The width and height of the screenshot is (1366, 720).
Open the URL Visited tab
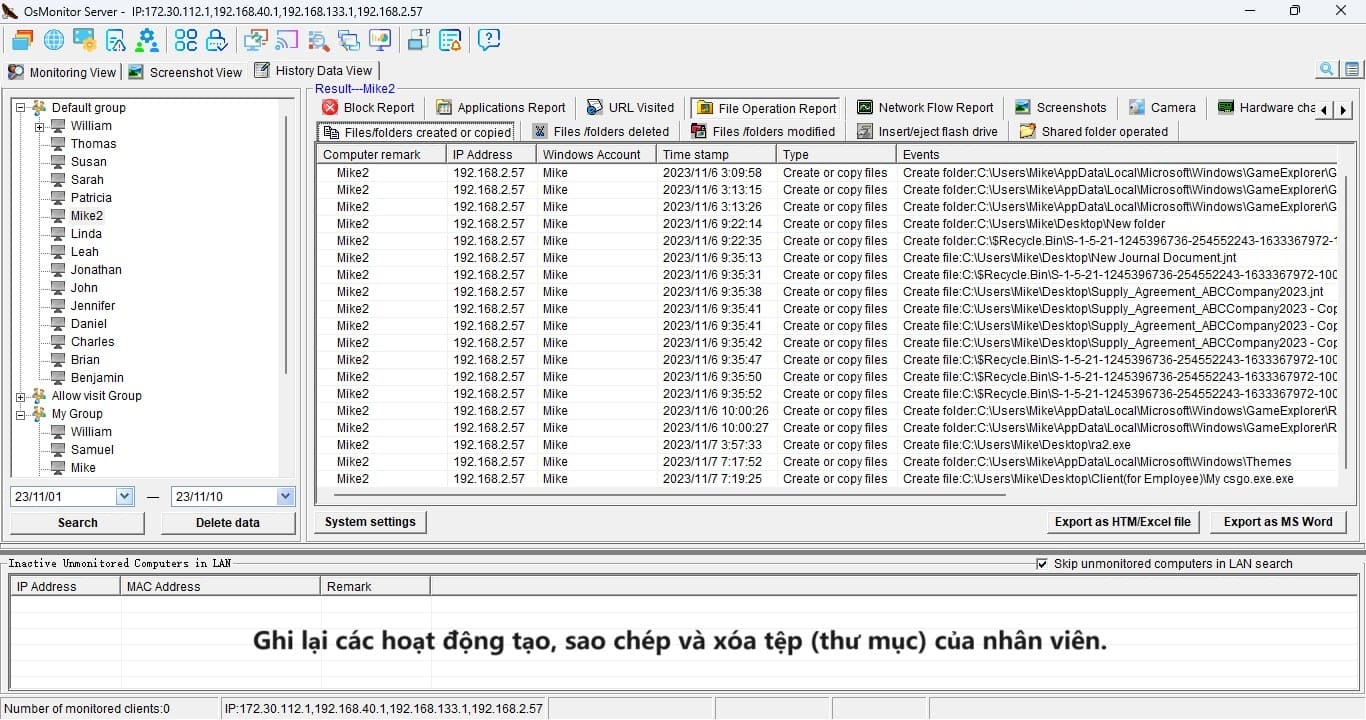pos(630,107)
